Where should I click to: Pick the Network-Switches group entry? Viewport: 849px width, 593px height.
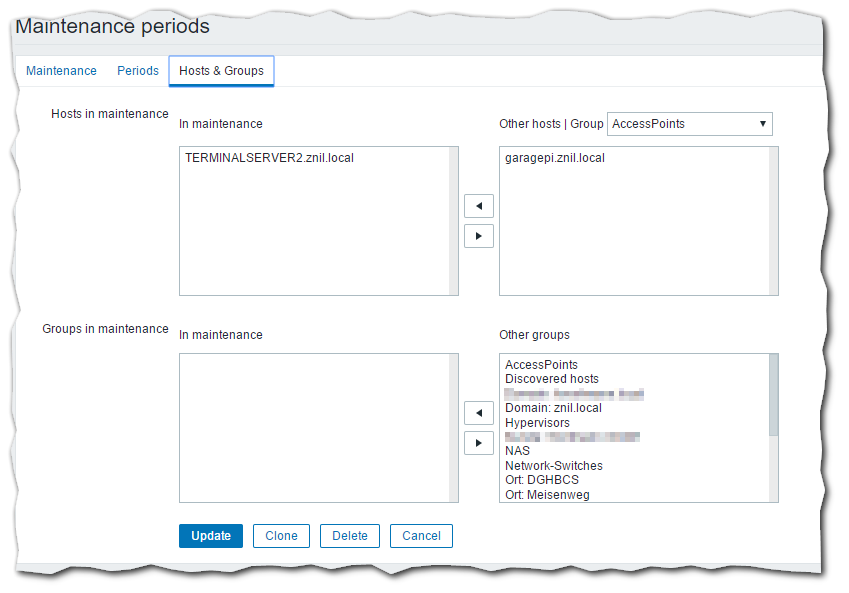(x=554, y=466)
